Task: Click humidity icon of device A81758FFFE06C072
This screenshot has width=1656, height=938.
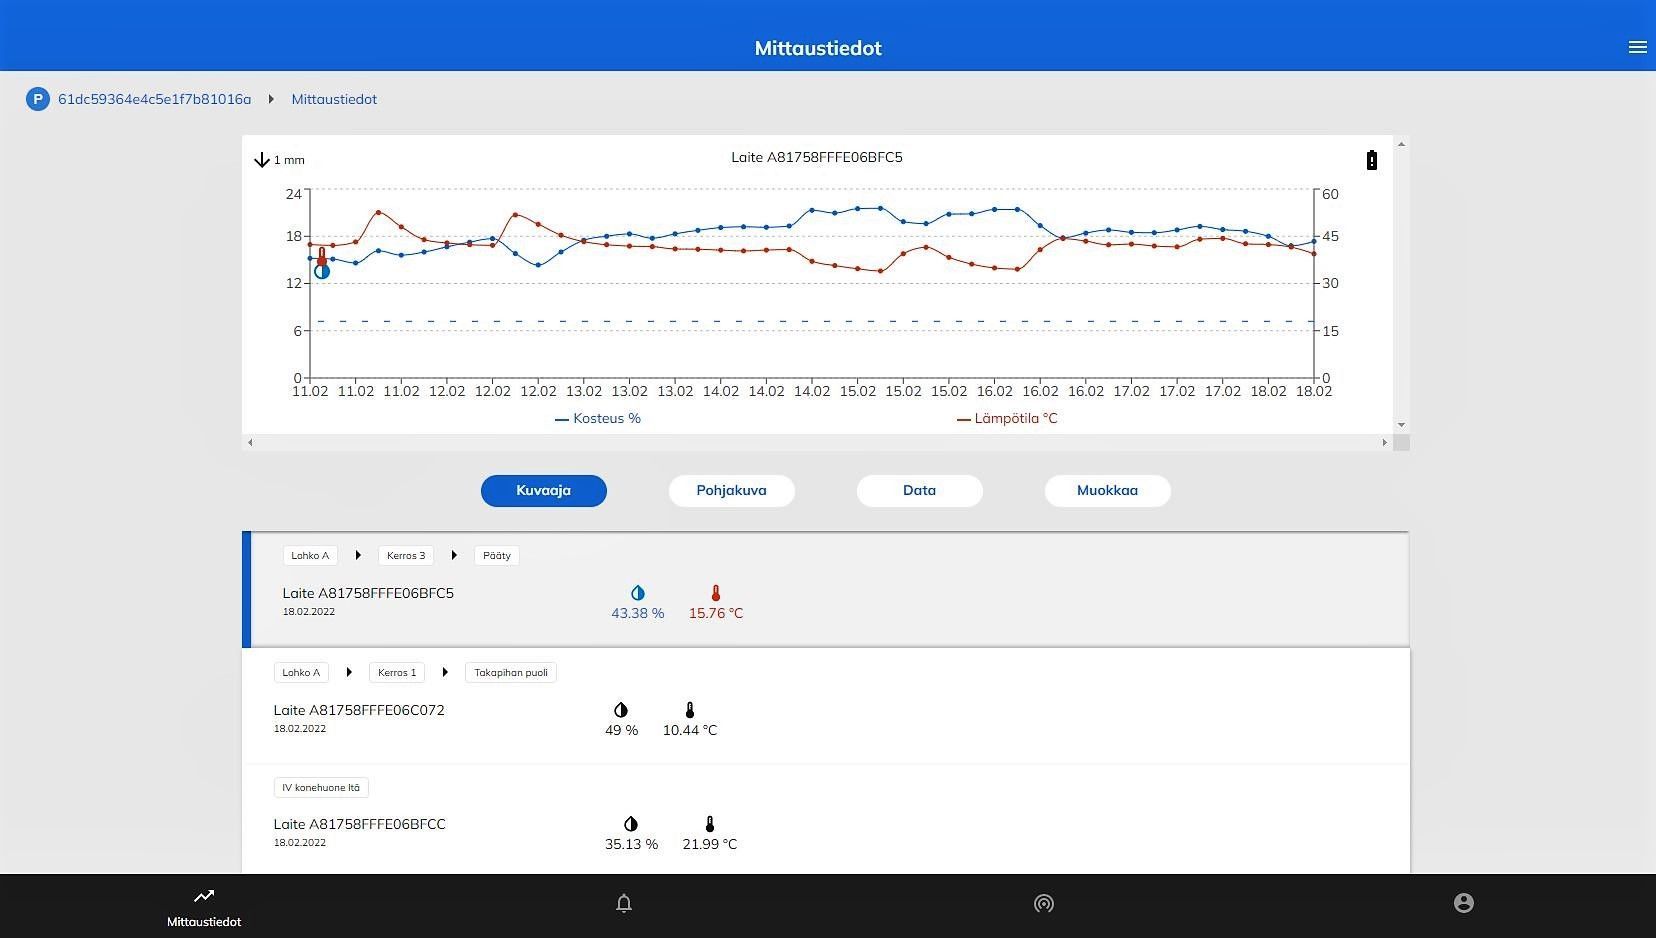Action: point(621,710)
